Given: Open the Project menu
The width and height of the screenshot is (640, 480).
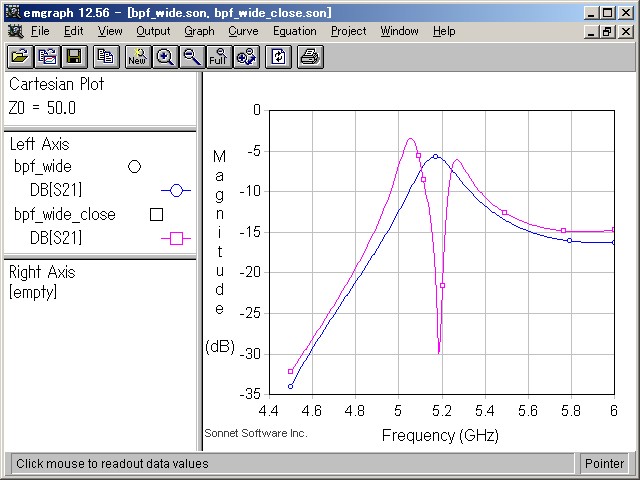Looking at the screenshot, I should (x=349, y=31).
